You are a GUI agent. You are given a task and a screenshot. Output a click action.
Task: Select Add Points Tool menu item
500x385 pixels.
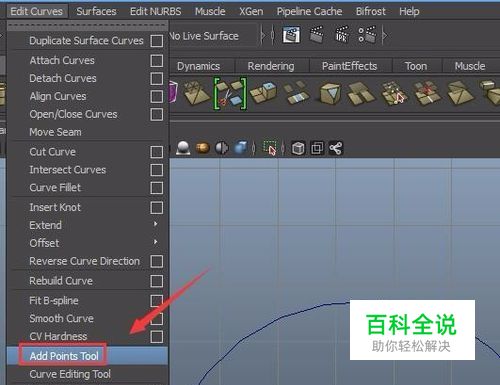pyautogui.click(x=87, y=356)
